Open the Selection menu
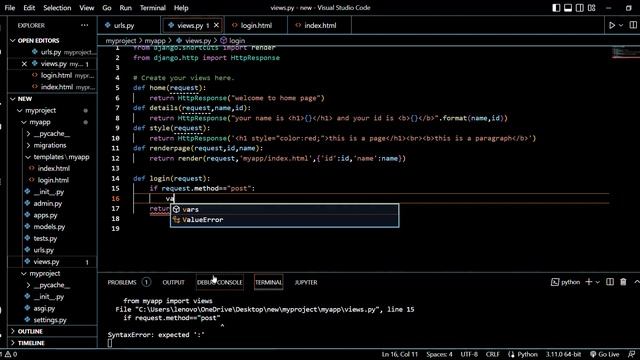This screenshot has height=360, width=640. [x=57, y=8]
